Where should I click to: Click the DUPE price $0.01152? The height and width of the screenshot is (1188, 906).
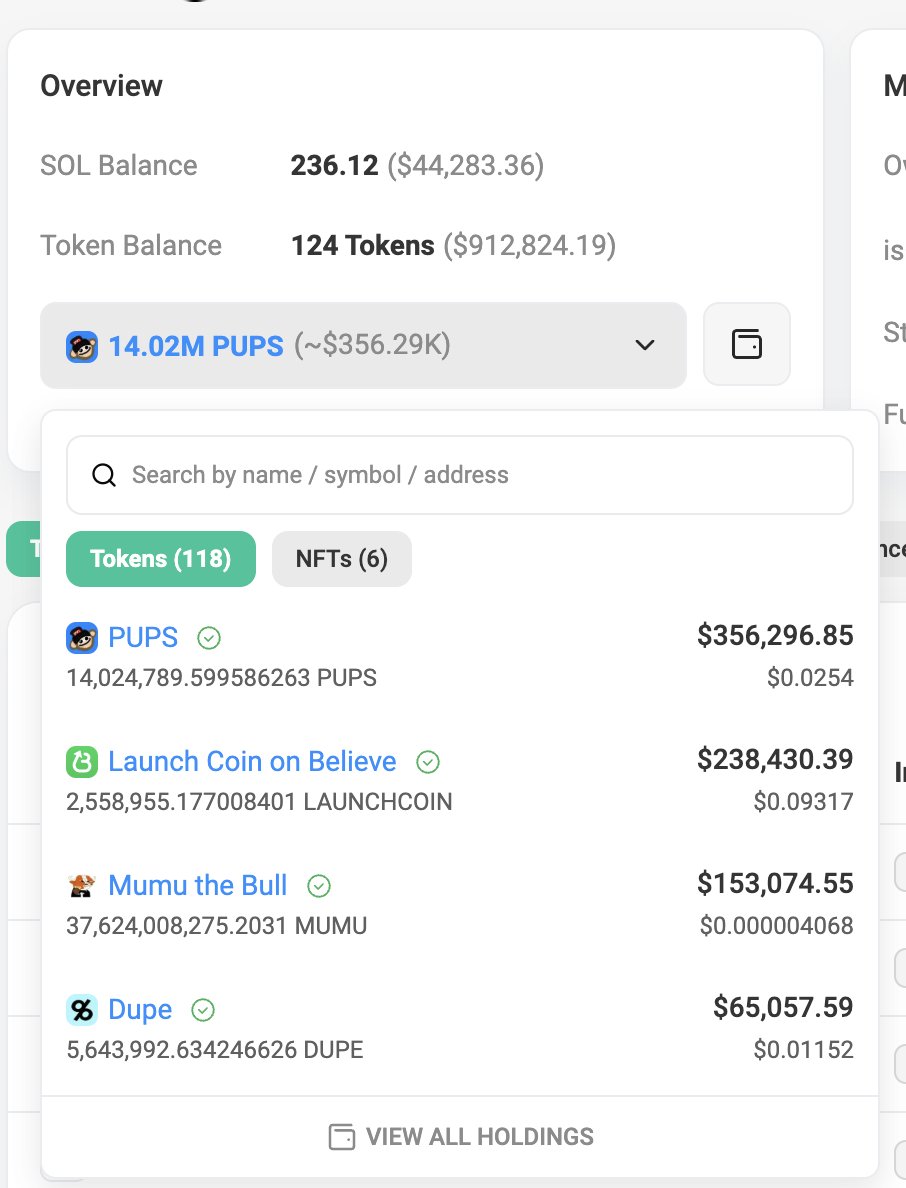[803, 1050]
